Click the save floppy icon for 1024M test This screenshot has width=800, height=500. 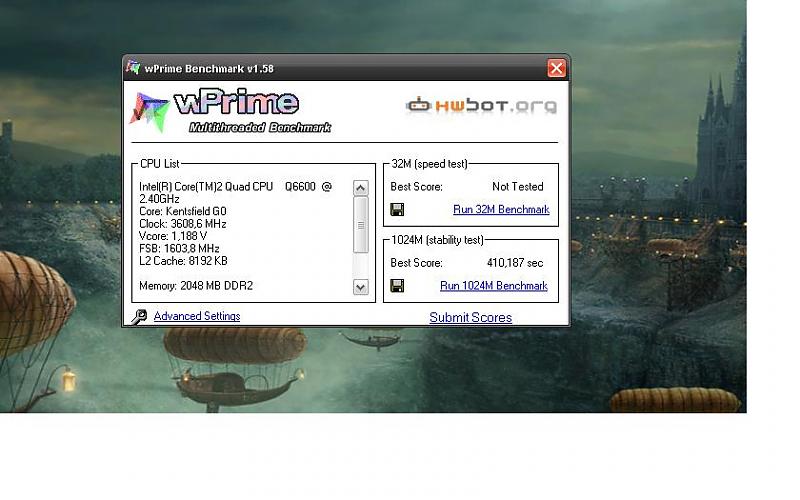397,286
